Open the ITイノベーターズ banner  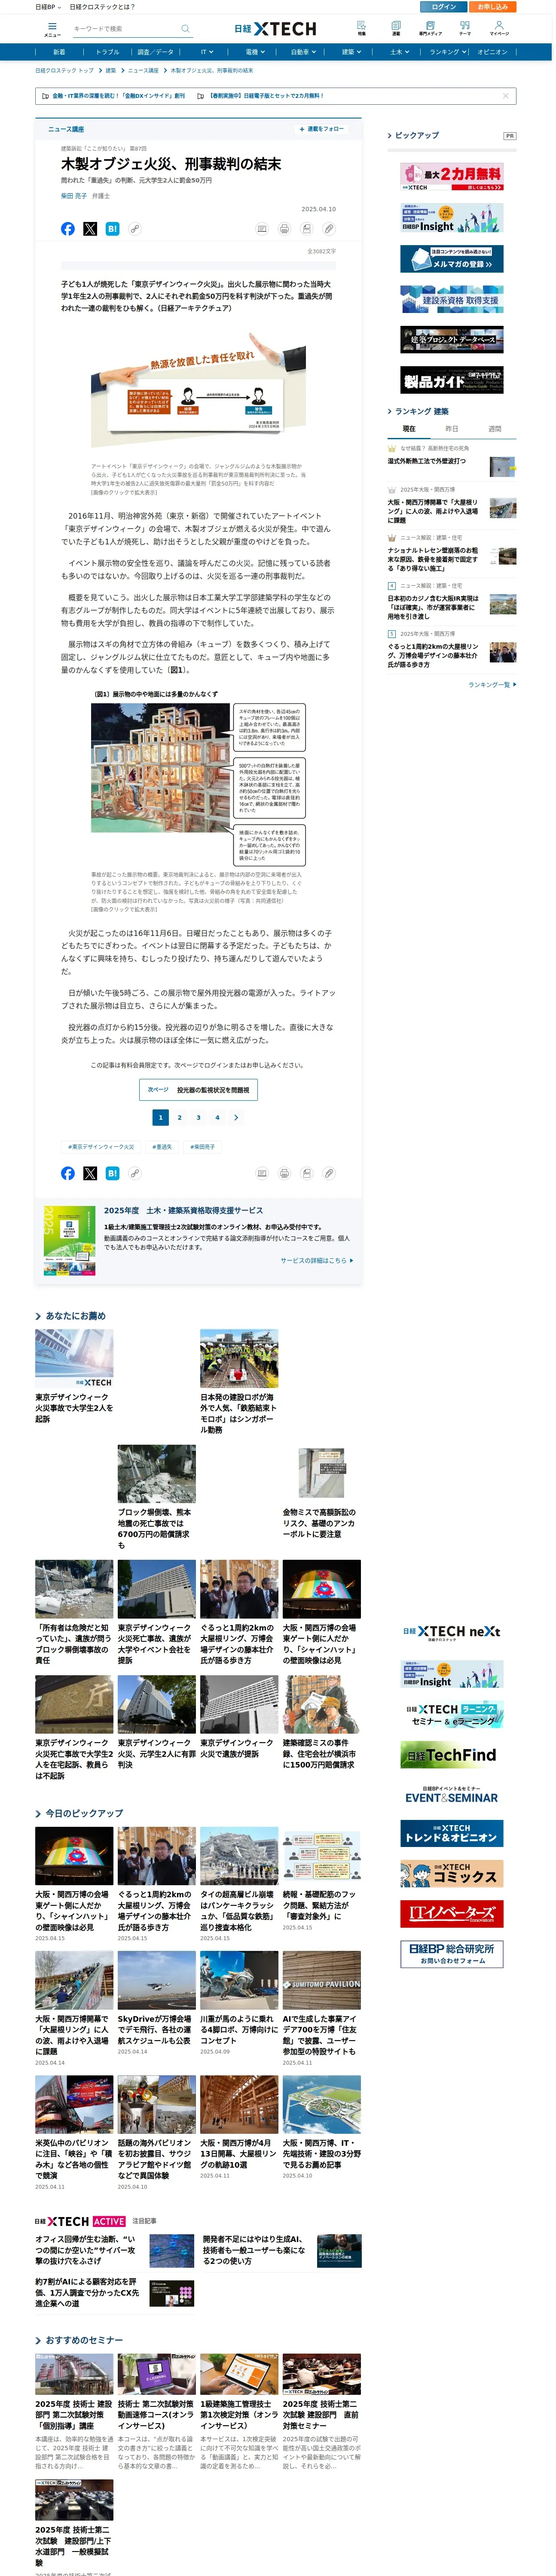[452, 1913]
